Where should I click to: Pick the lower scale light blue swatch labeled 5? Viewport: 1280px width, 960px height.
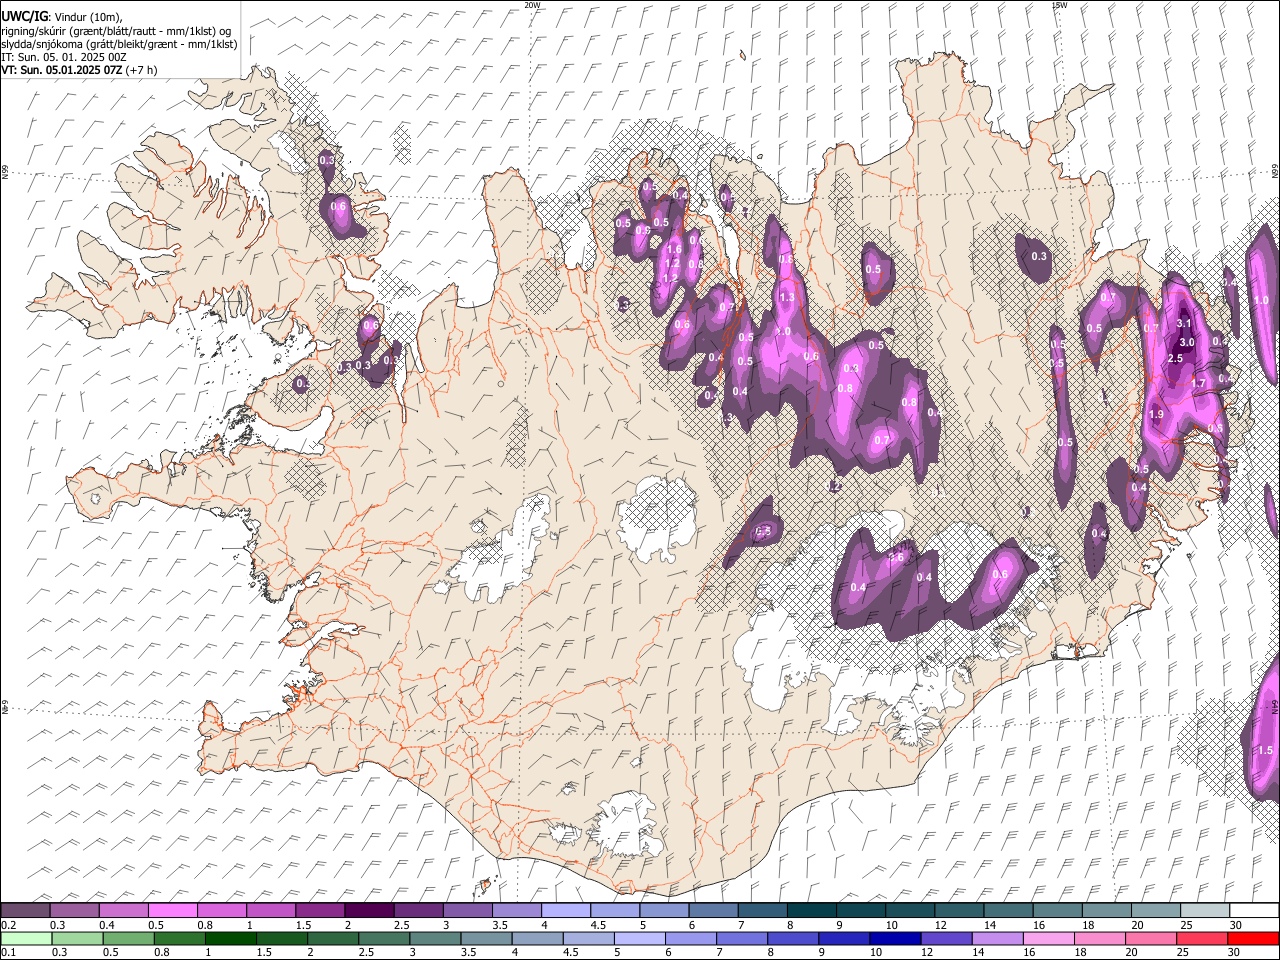(641, 938)
